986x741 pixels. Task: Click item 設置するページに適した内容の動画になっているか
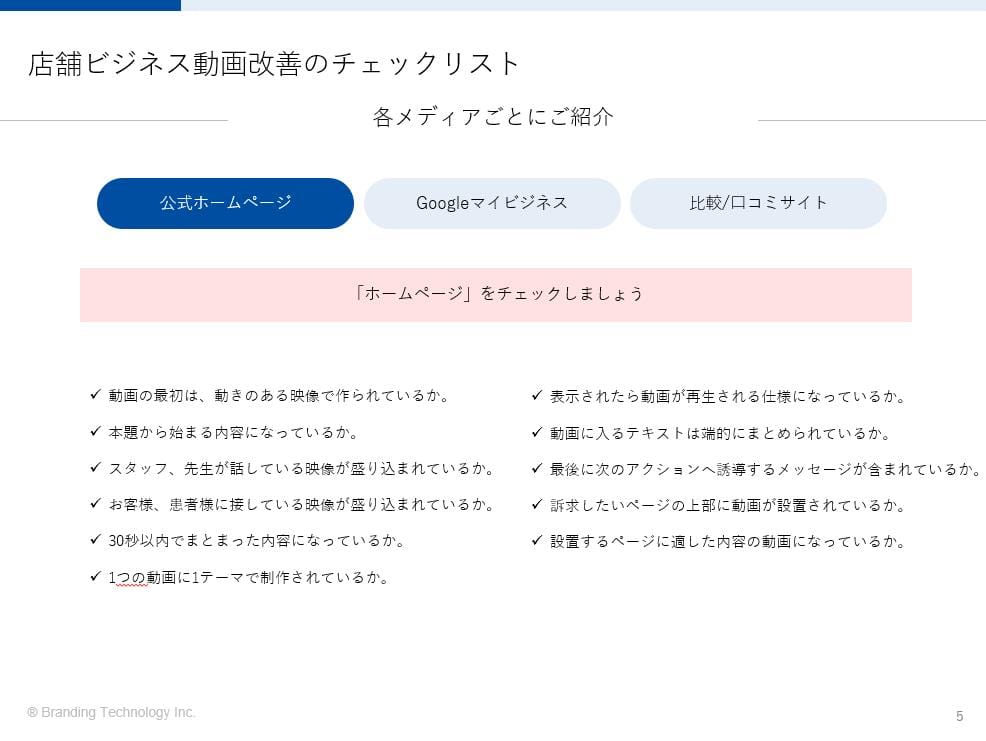[728, 542]
